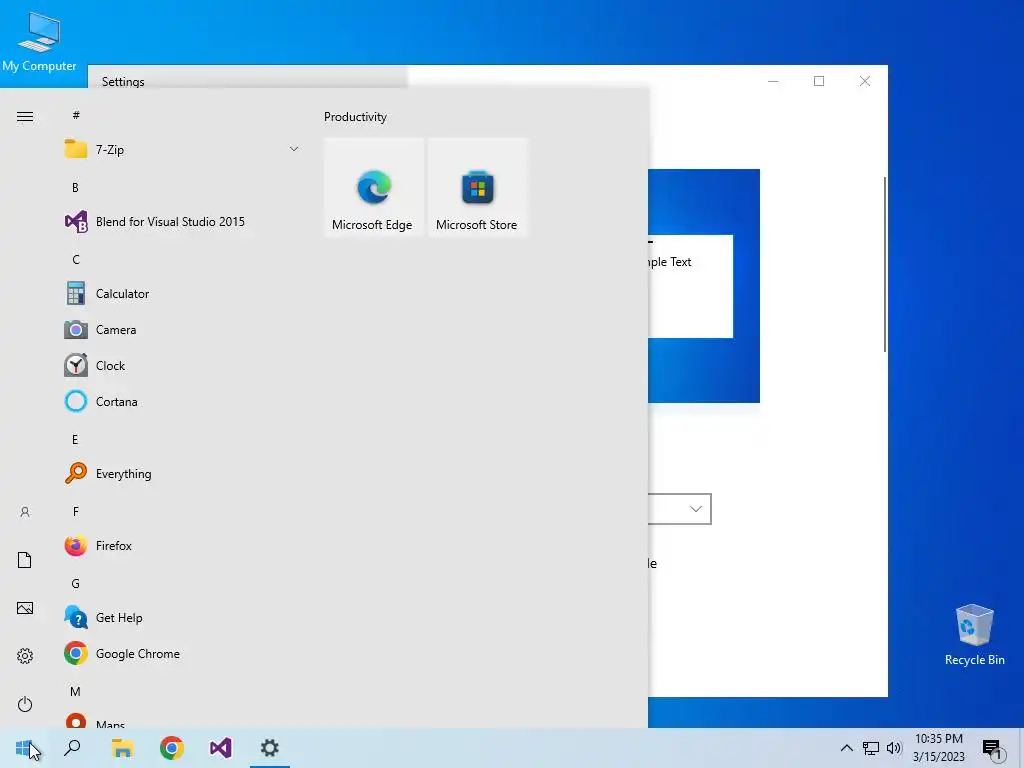Jump to the G letter header
Viewport: 1024px width, 768px height.
tap(76, 584)
